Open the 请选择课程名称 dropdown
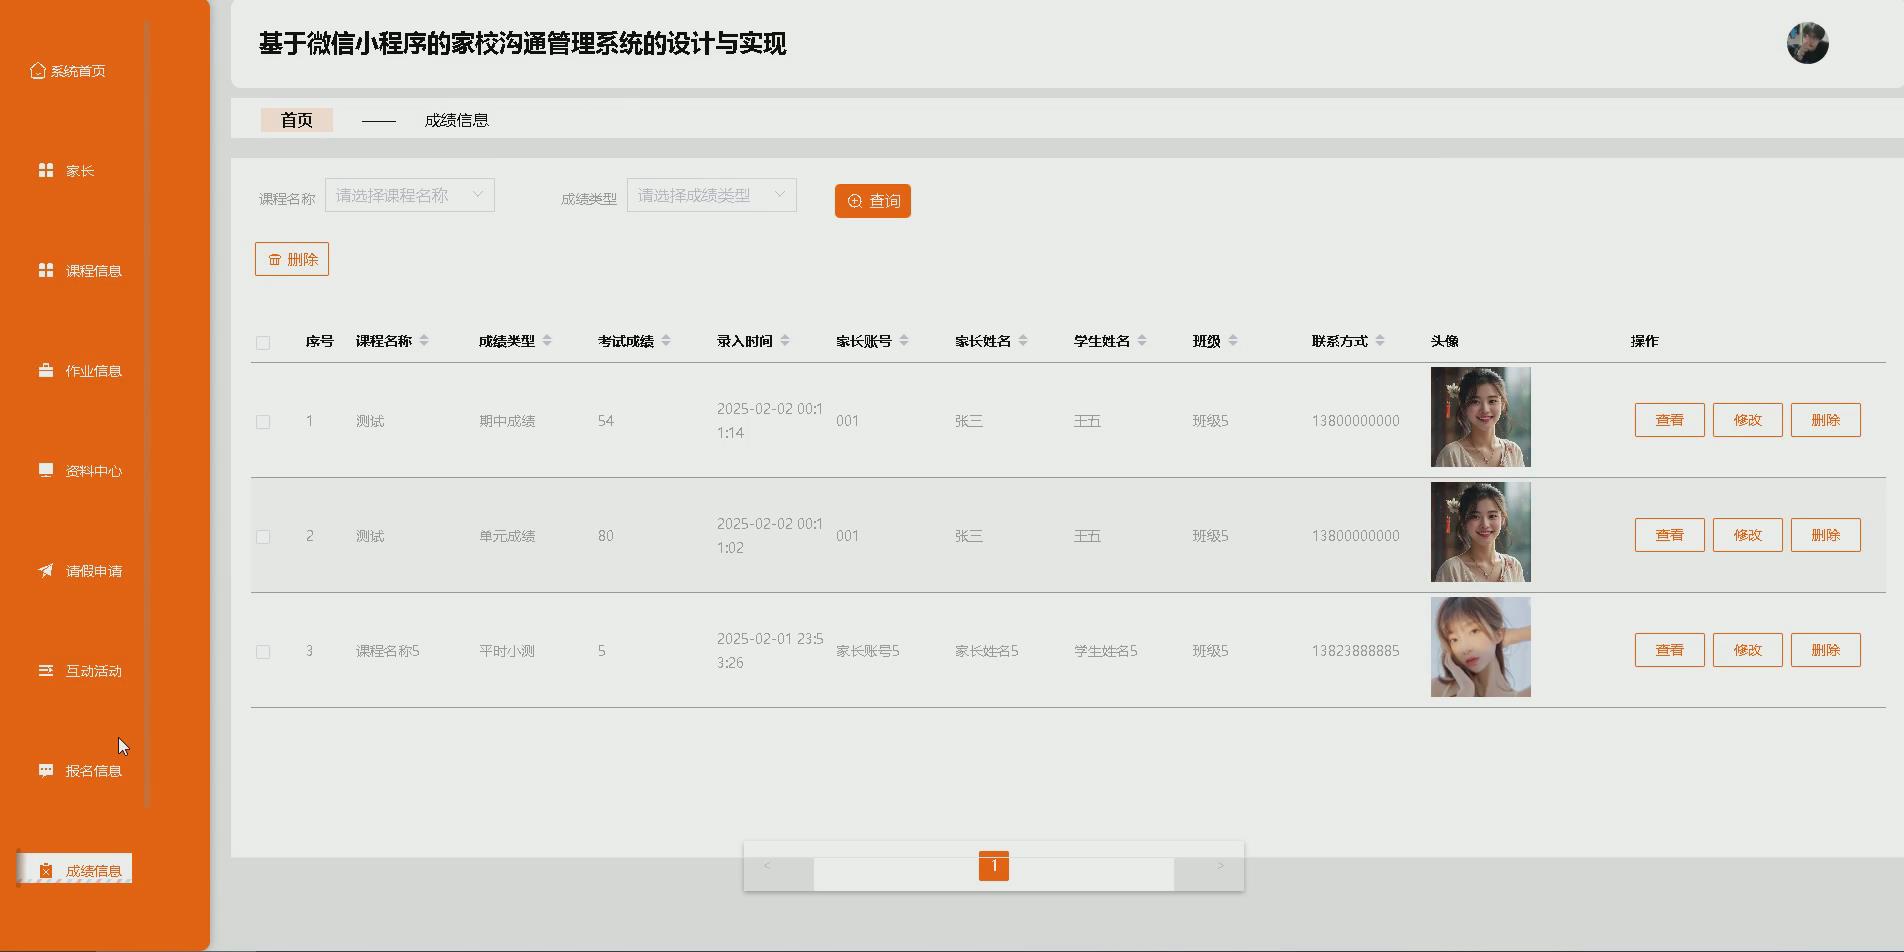This screenshot has height=952, width=1904. point(410,195)
